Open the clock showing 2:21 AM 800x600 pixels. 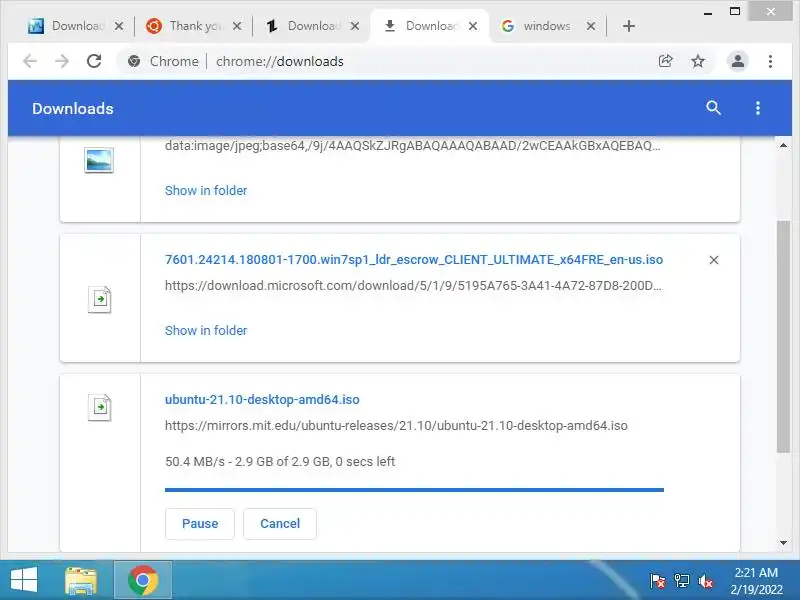point(756,581)
